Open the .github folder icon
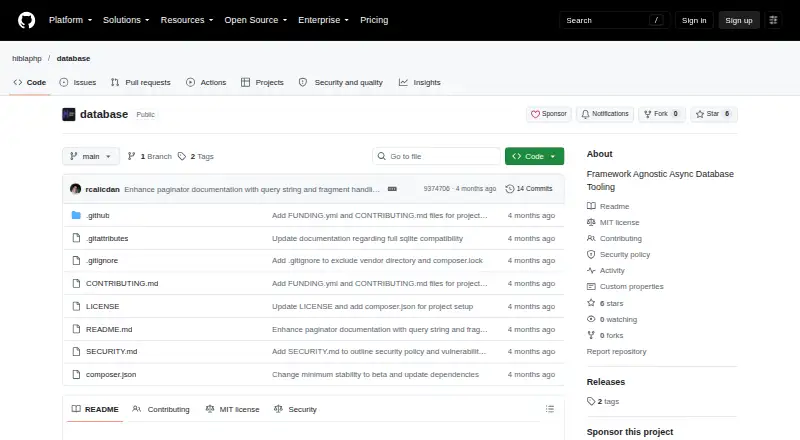 76,215
